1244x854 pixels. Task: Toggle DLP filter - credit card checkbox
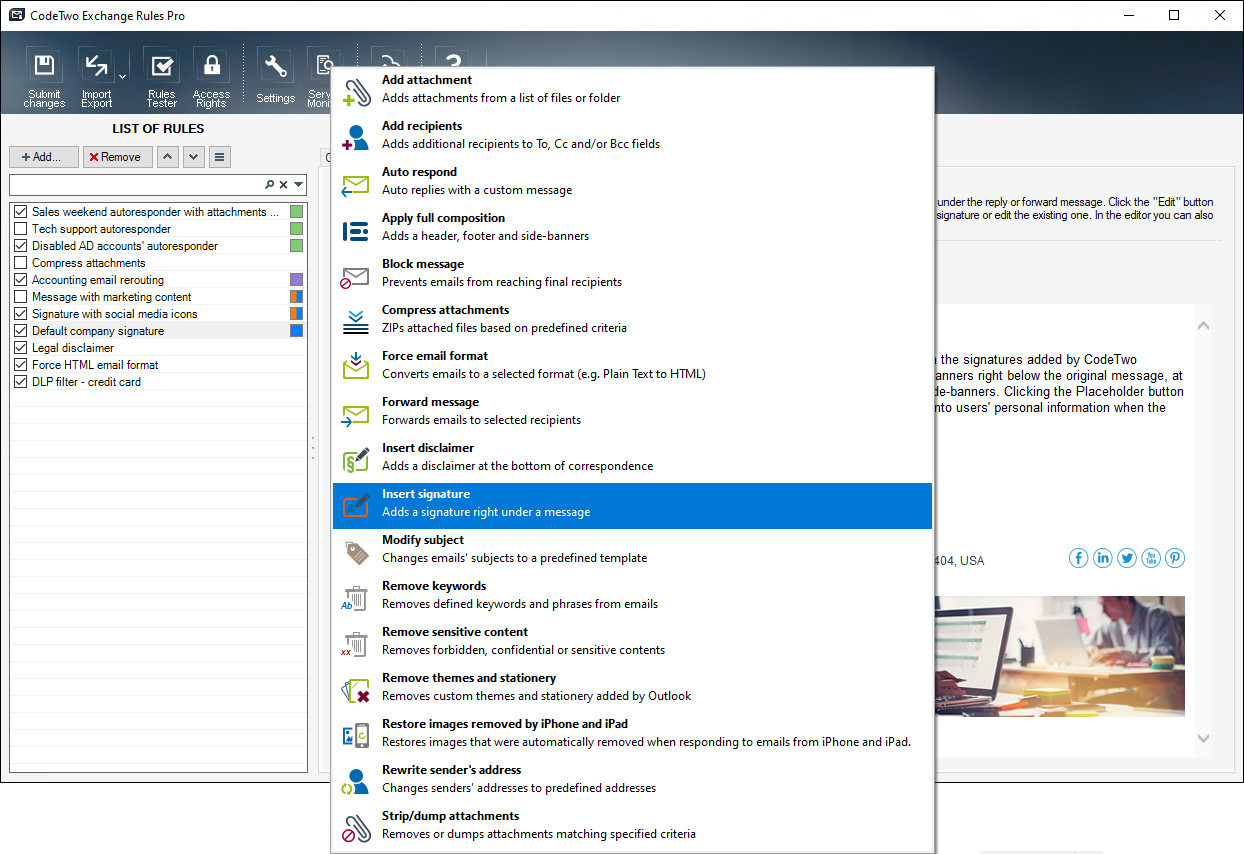click(x=21, y=382)
